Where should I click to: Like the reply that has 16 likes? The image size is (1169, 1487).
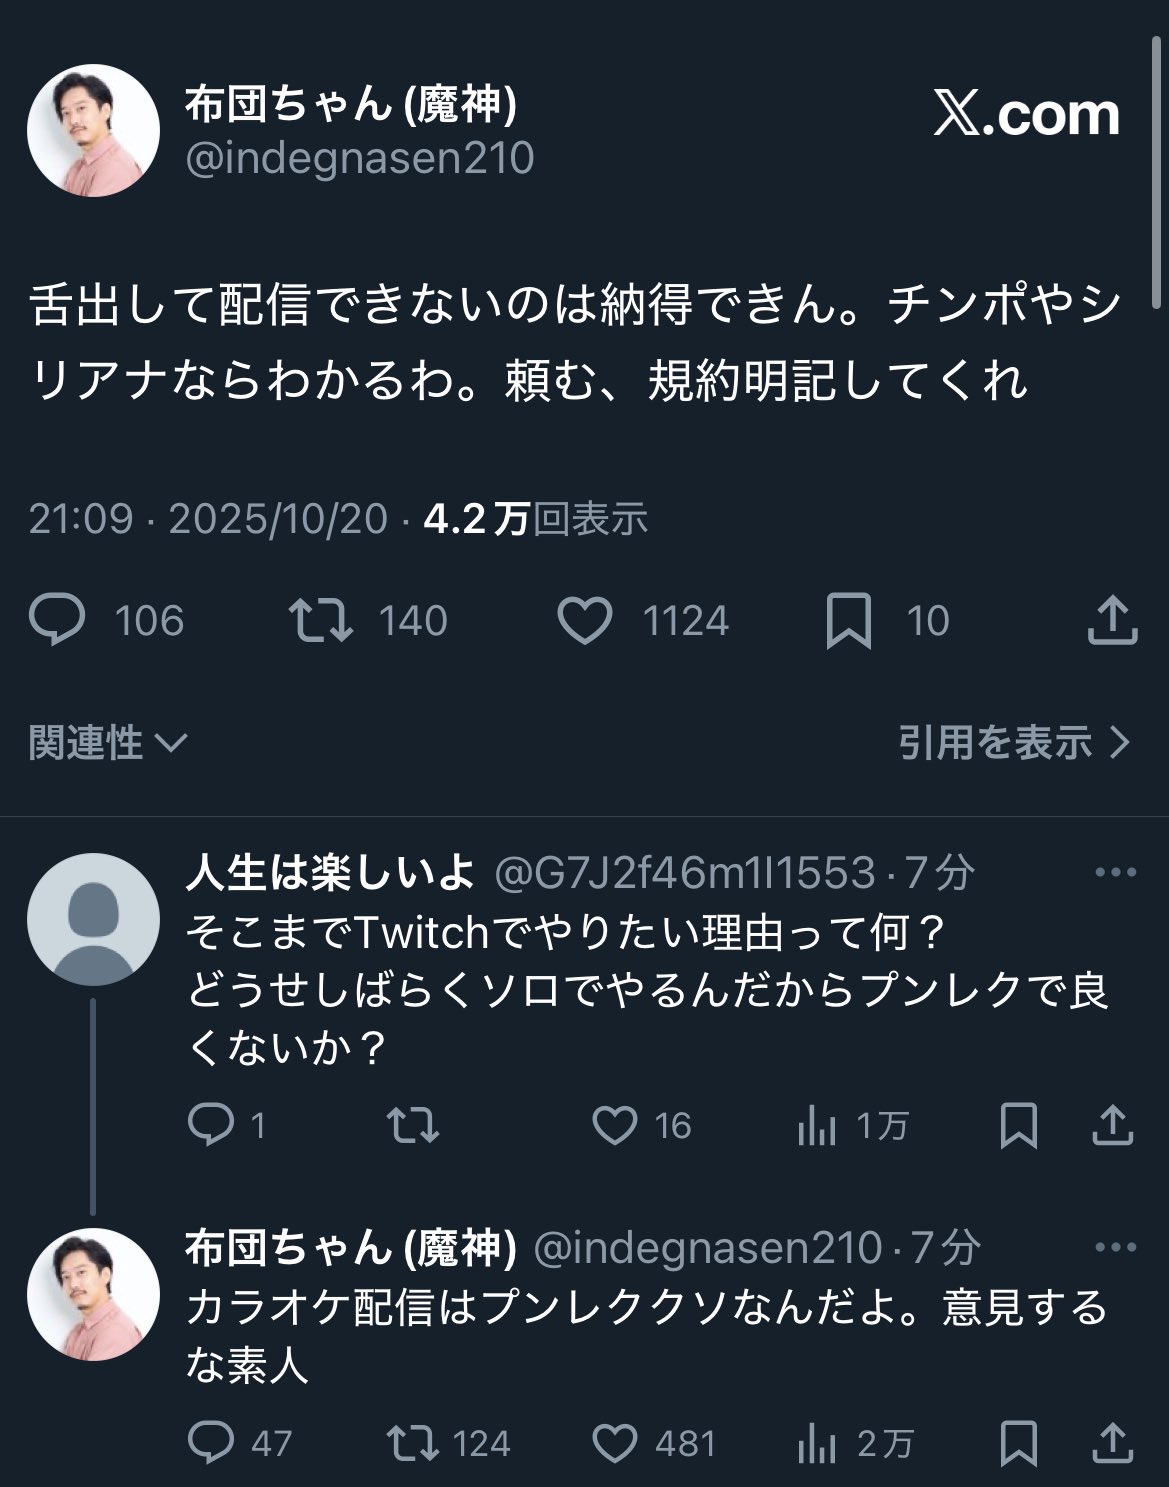[x=615, y=1126]
